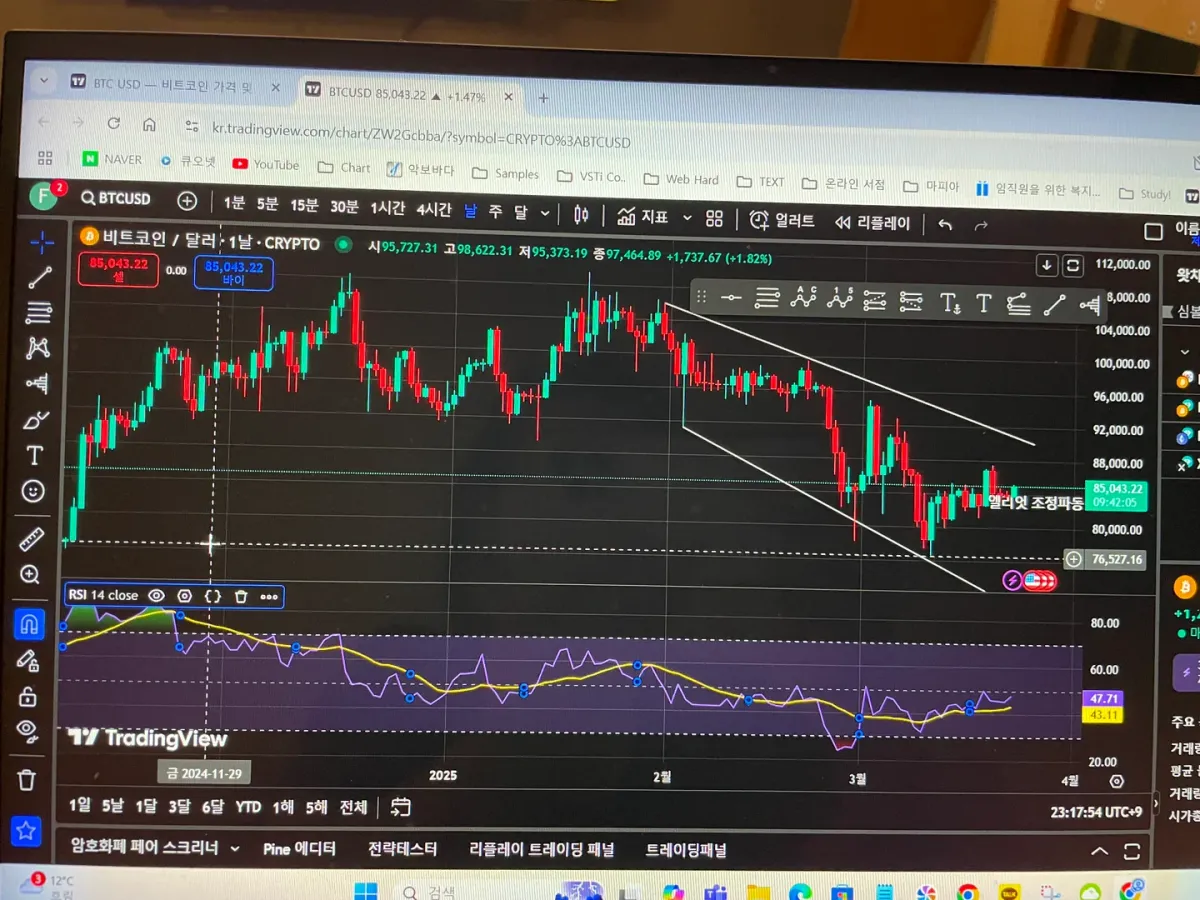Screen dimensions: 1200x900
Task: Remove the RSI indicator
Action: pos(241,596)
